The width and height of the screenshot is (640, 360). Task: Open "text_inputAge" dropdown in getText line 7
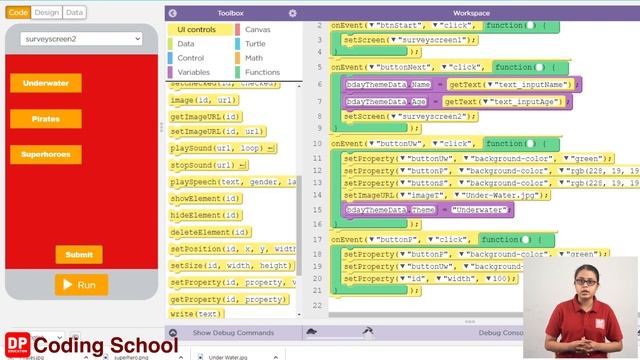pyautogui.click(x=485, y=102)
